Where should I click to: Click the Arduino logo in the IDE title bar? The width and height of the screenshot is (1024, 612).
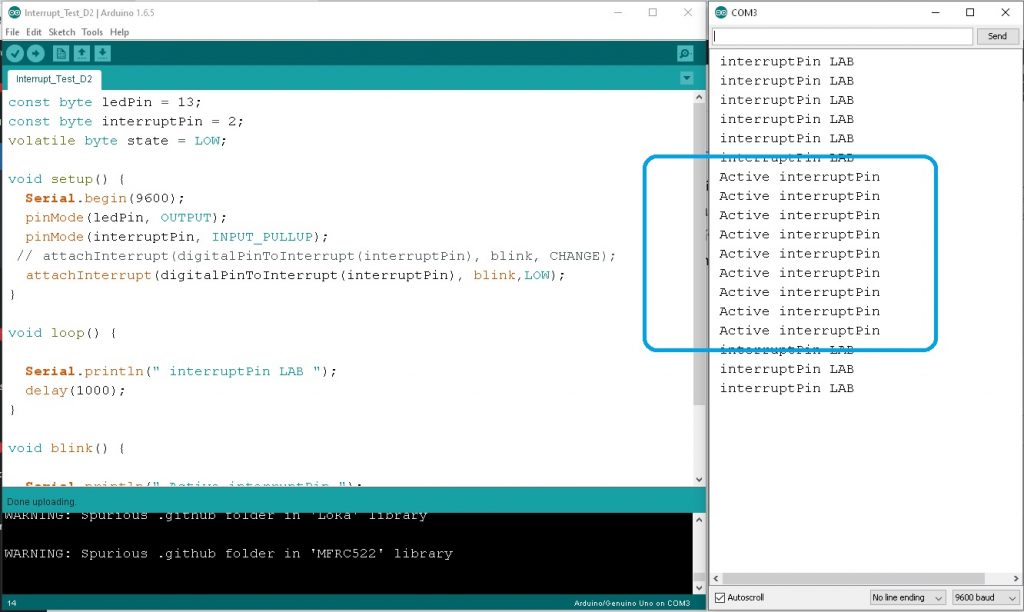(14, 12)
